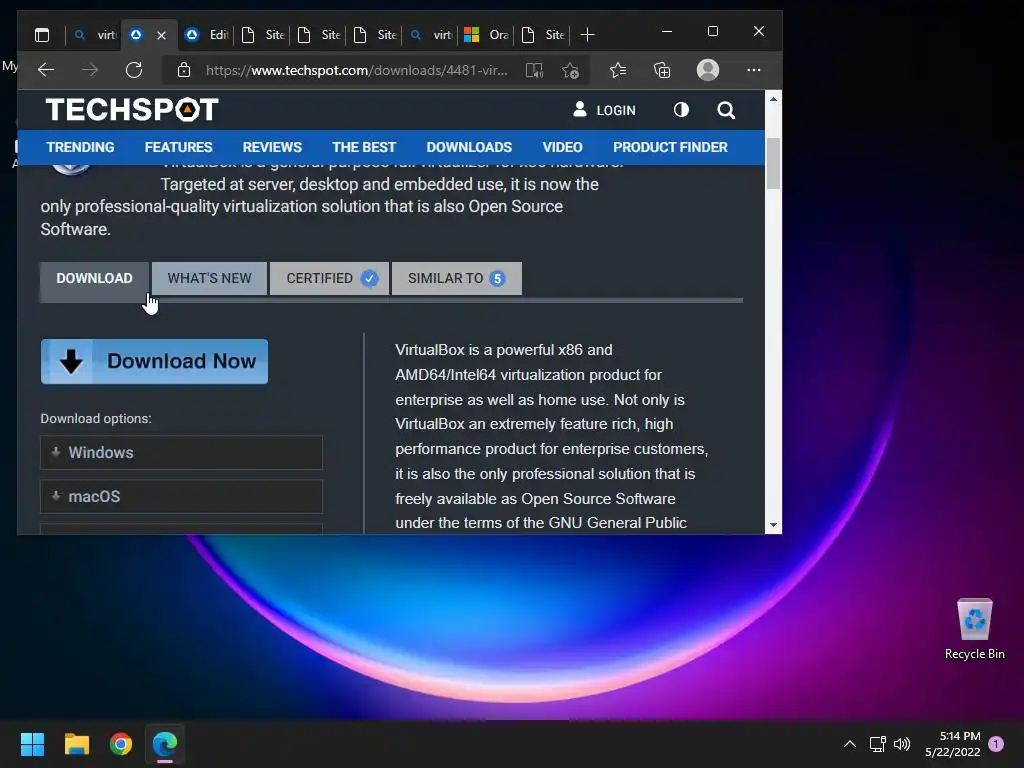Open the FEATURES menu
The width and height of the screenshot is (1024, 768).
(178, 147)
